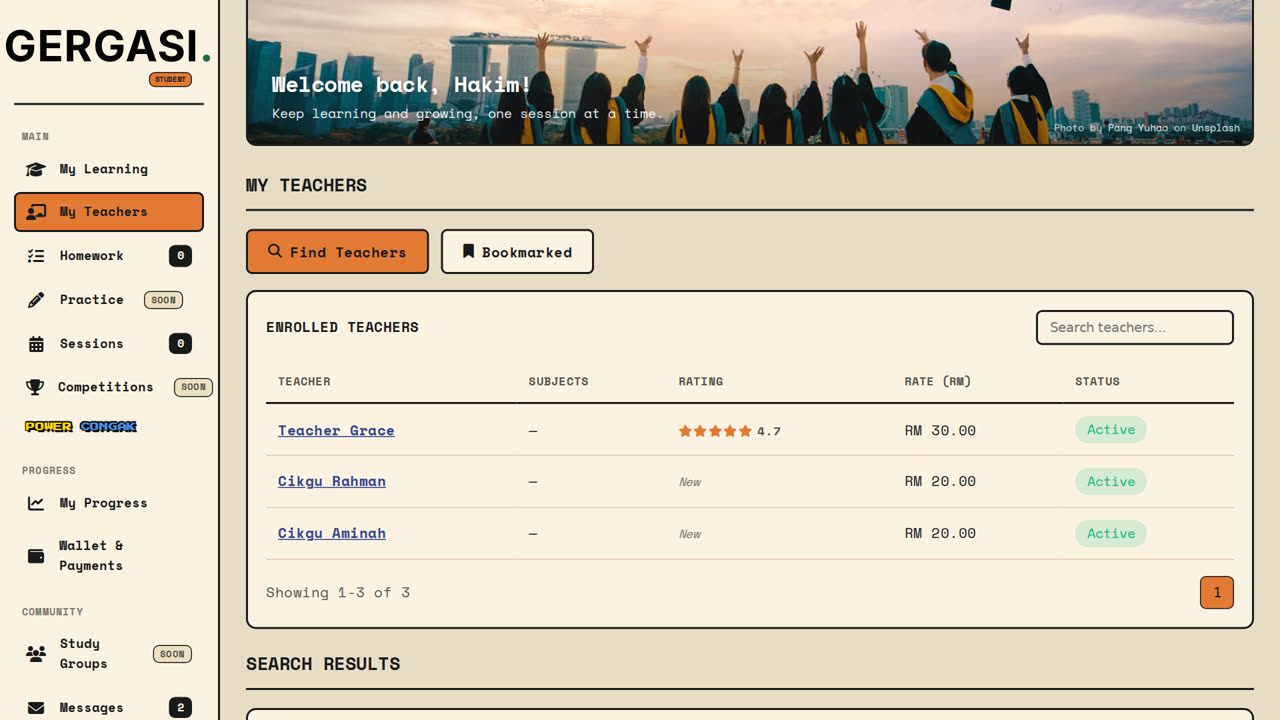Click the TEACHER column header
Screen dimensions: 1280x720
304,381
